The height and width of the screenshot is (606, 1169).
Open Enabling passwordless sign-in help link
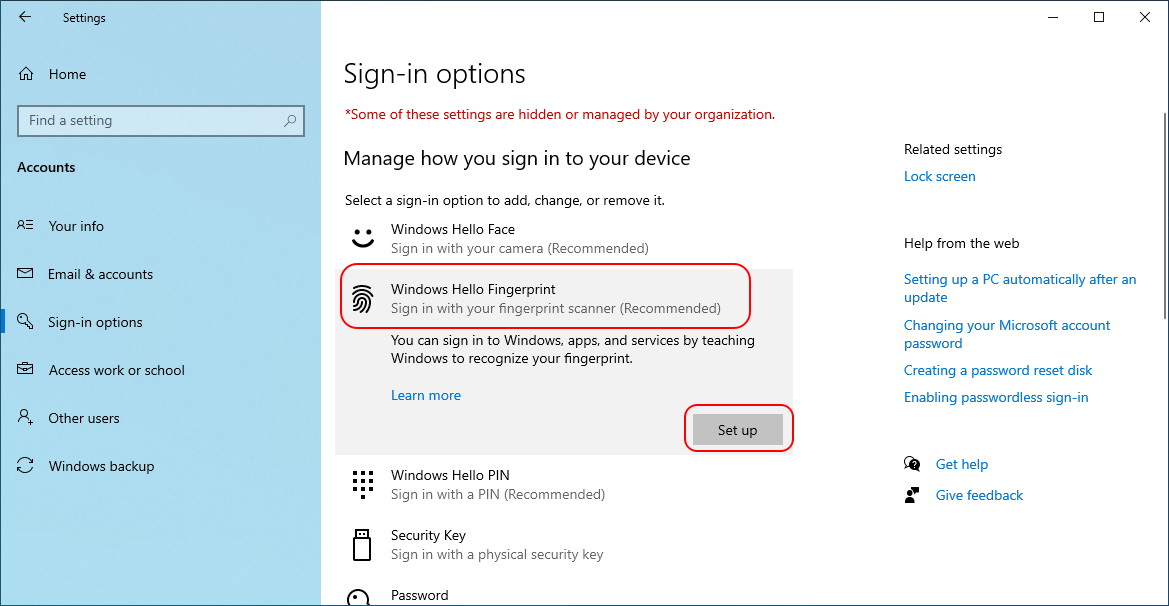click(x=995, y=397)
